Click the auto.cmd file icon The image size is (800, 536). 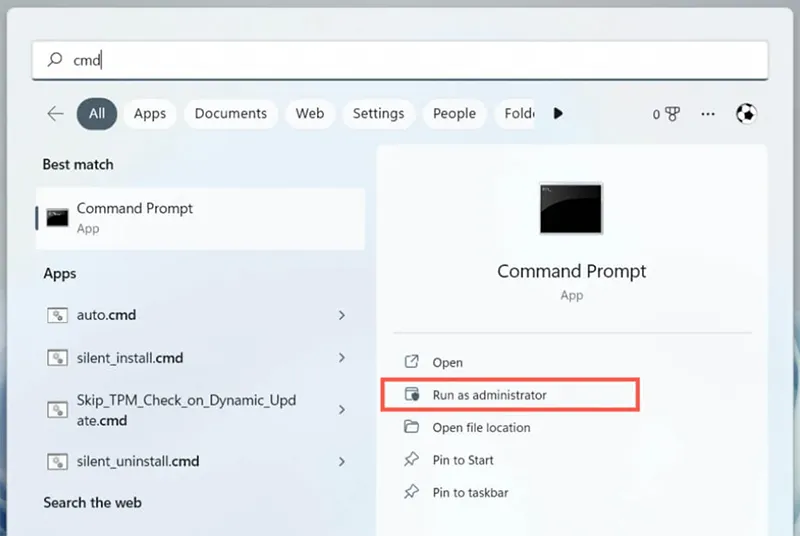(57, 315)
